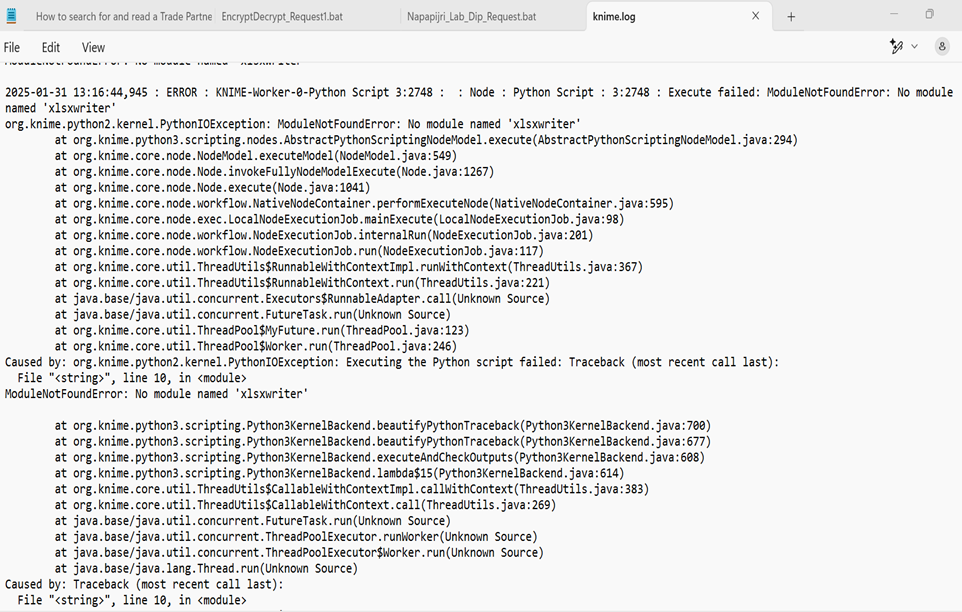Click the "Caused by: Traceback" line
The width and height of the screenshot is (962, 612).
[144, 585]
